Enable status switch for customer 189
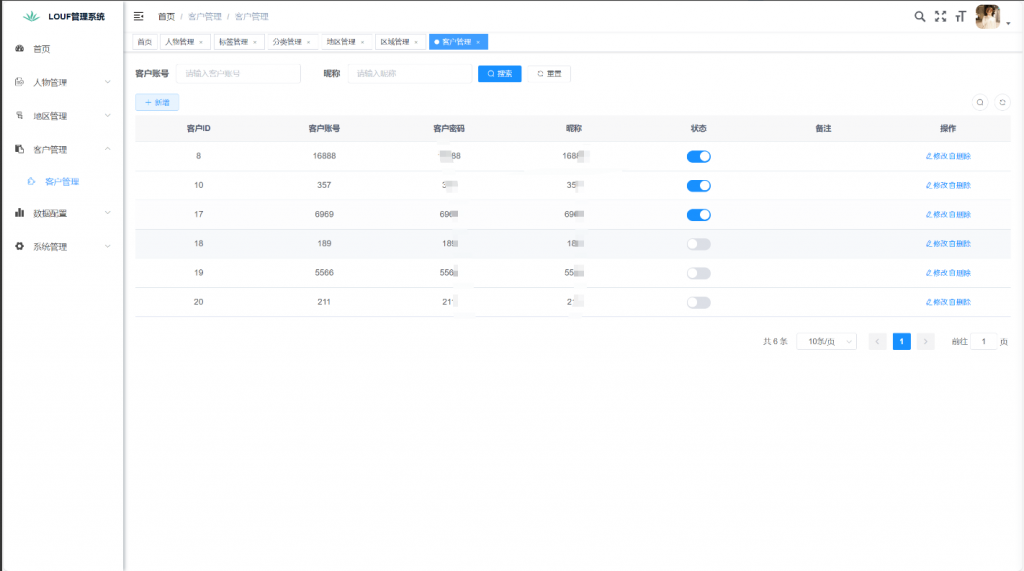 click(698, 244)
